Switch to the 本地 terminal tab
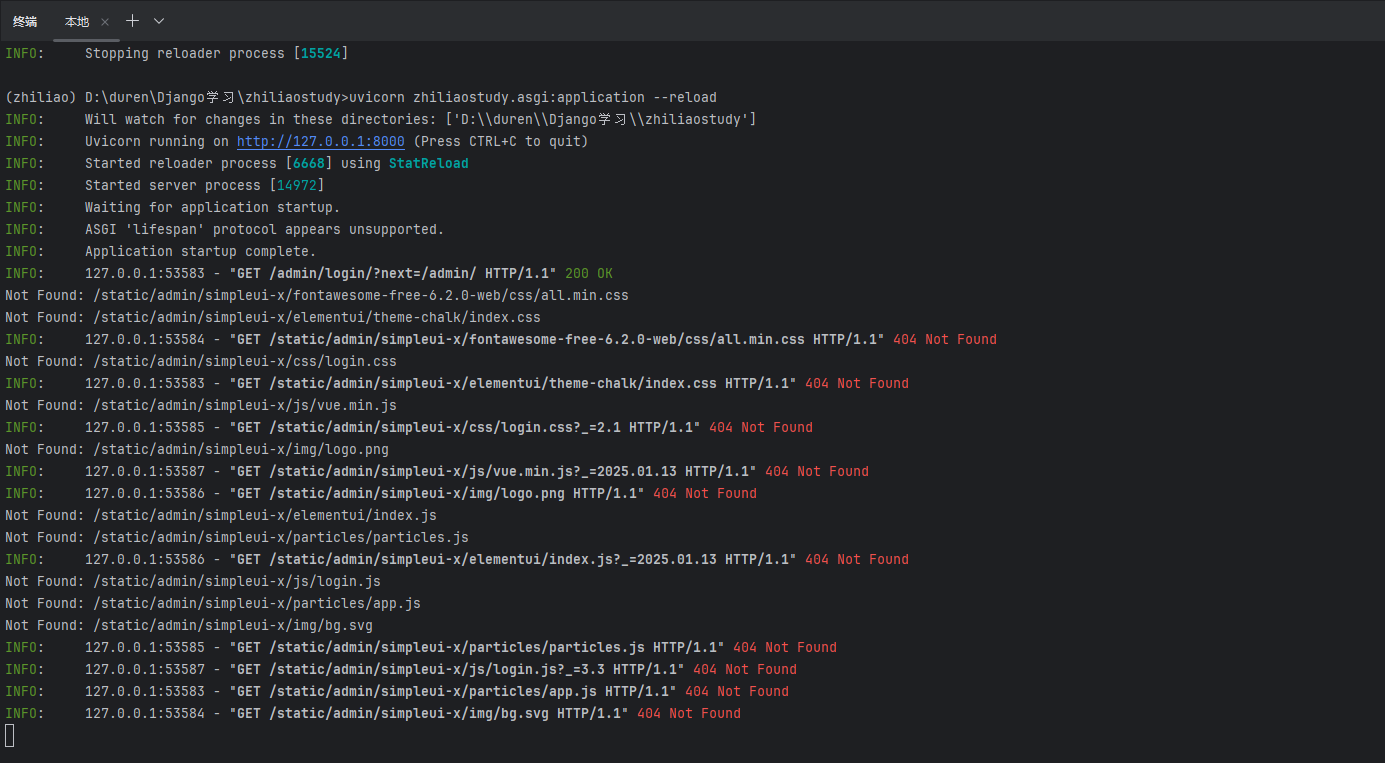The height and width of the screenshot is (763, 1385). [x=77, y=21]
